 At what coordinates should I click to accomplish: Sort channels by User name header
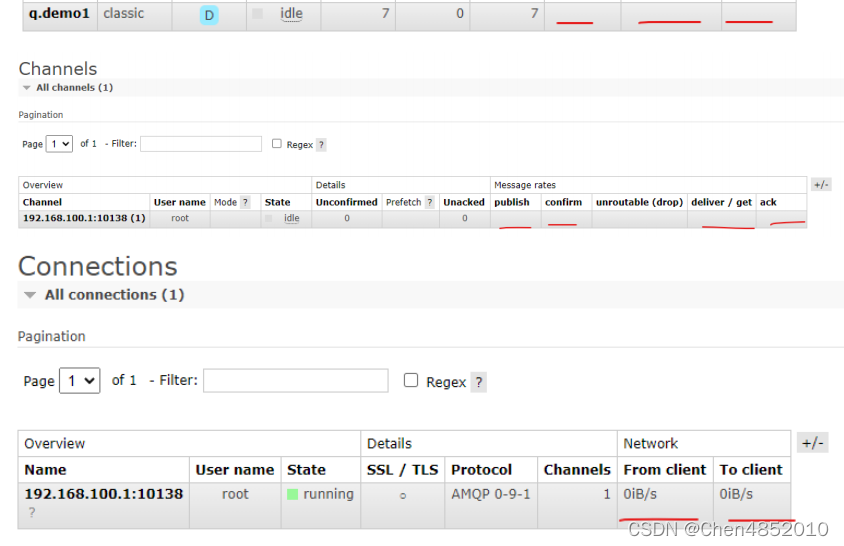[179, 202]
